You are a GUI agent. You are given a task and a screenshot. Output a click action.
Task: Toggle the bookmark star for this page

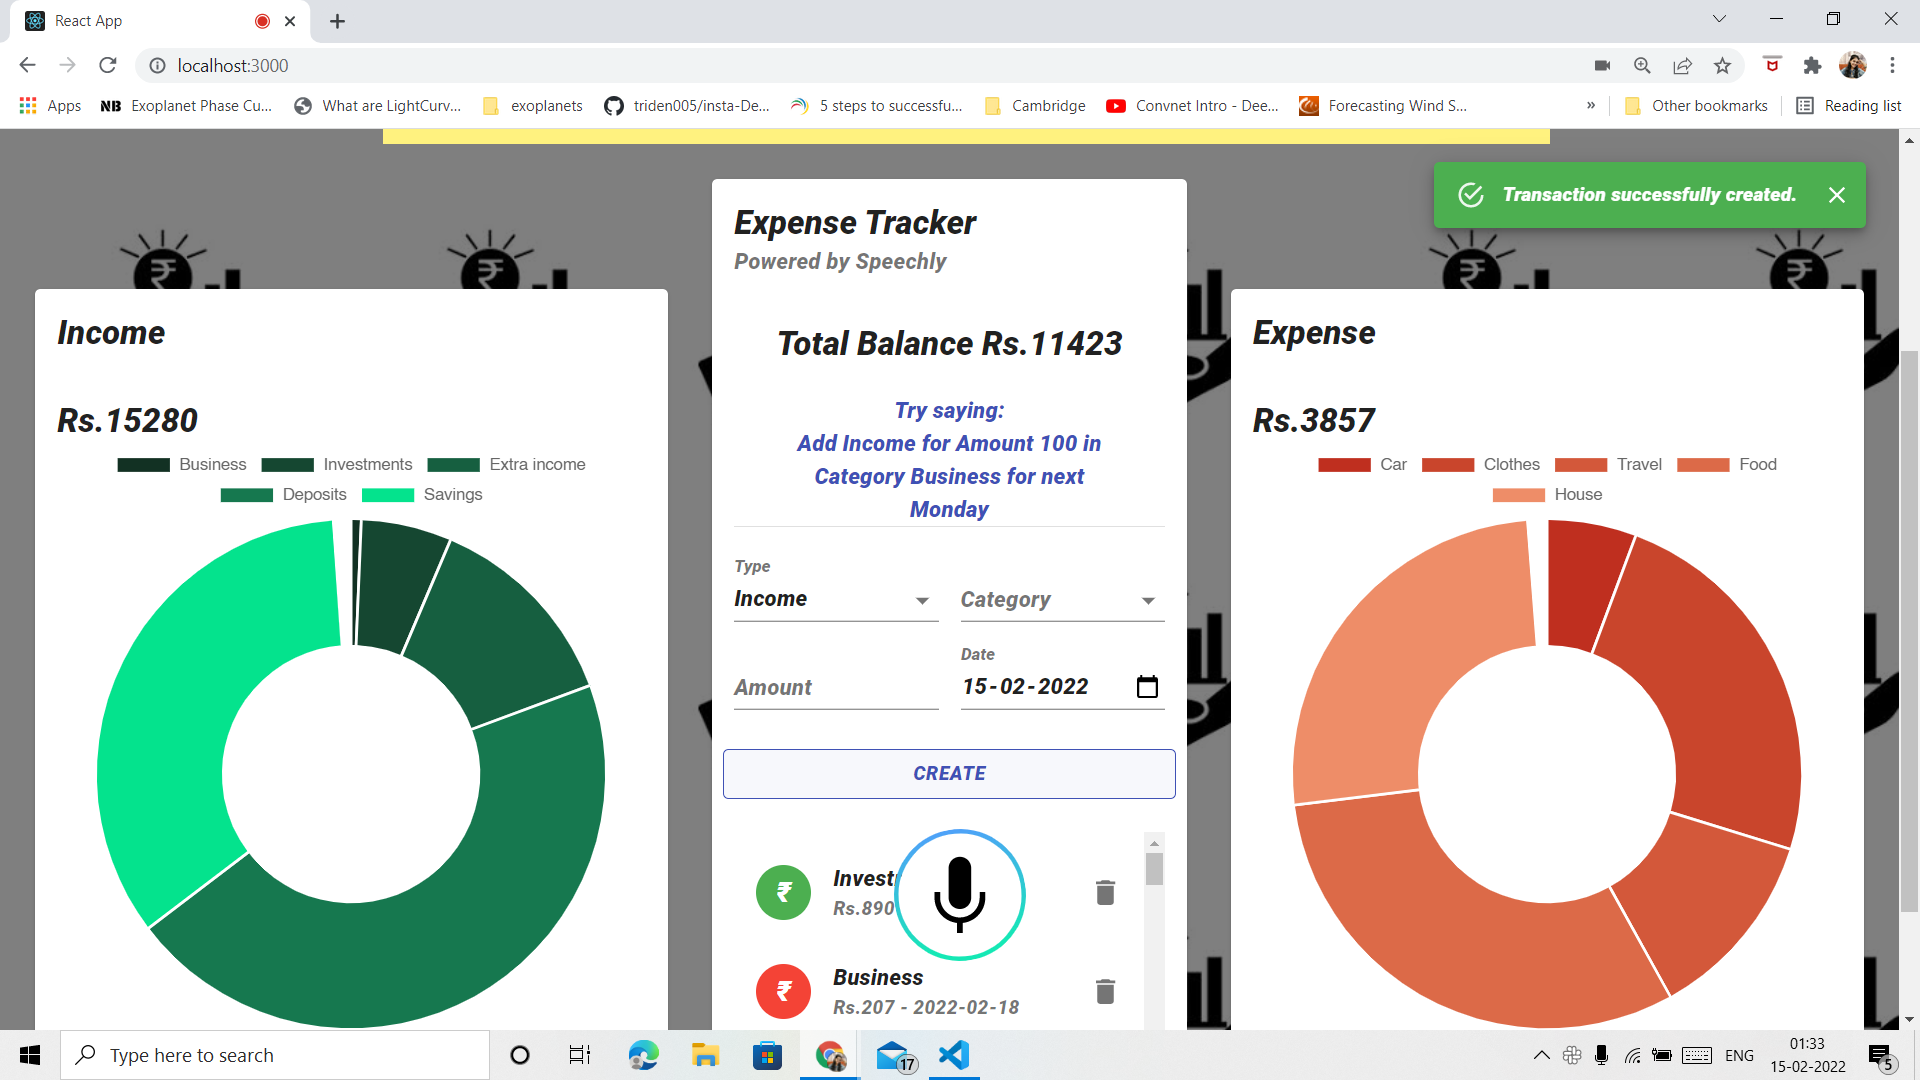pos(1722,65)
